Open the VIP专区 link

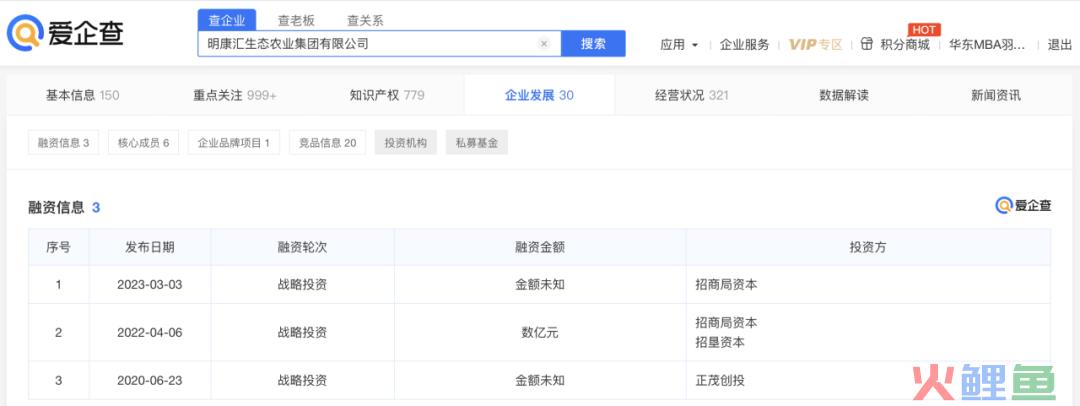click(816, 45)
